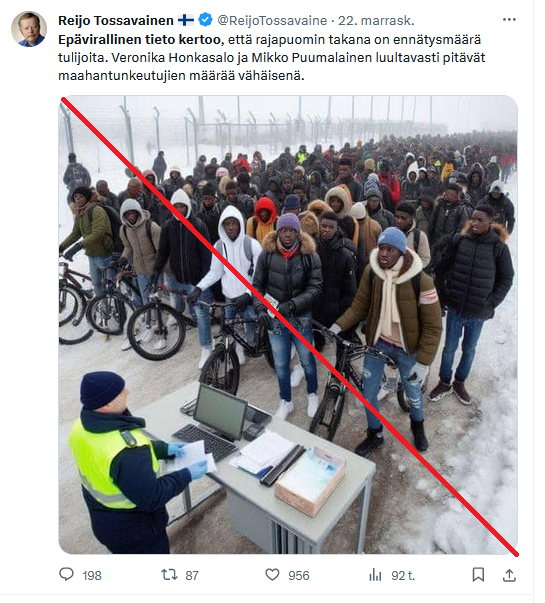Viewport: 545px width, 603px height.
Task: Open Reijo Tossavainen's profile avatar
Action: point(29,29)
